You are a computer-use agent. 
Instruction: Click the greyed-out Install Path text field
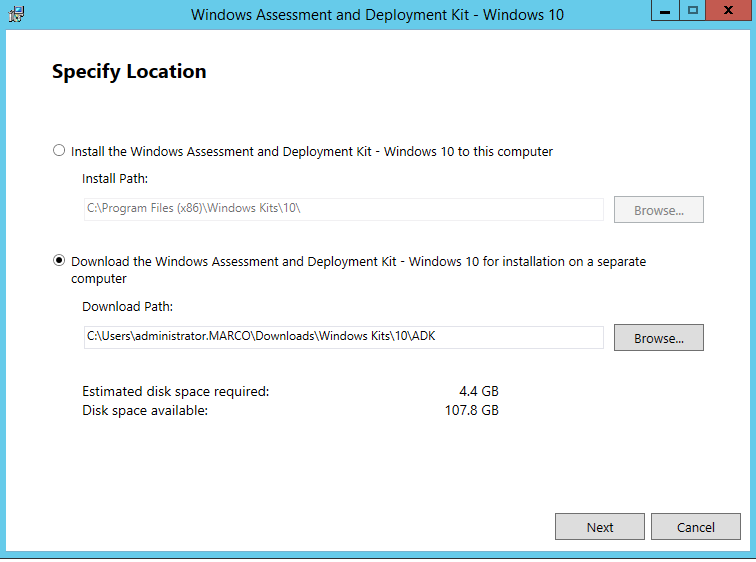343,209
